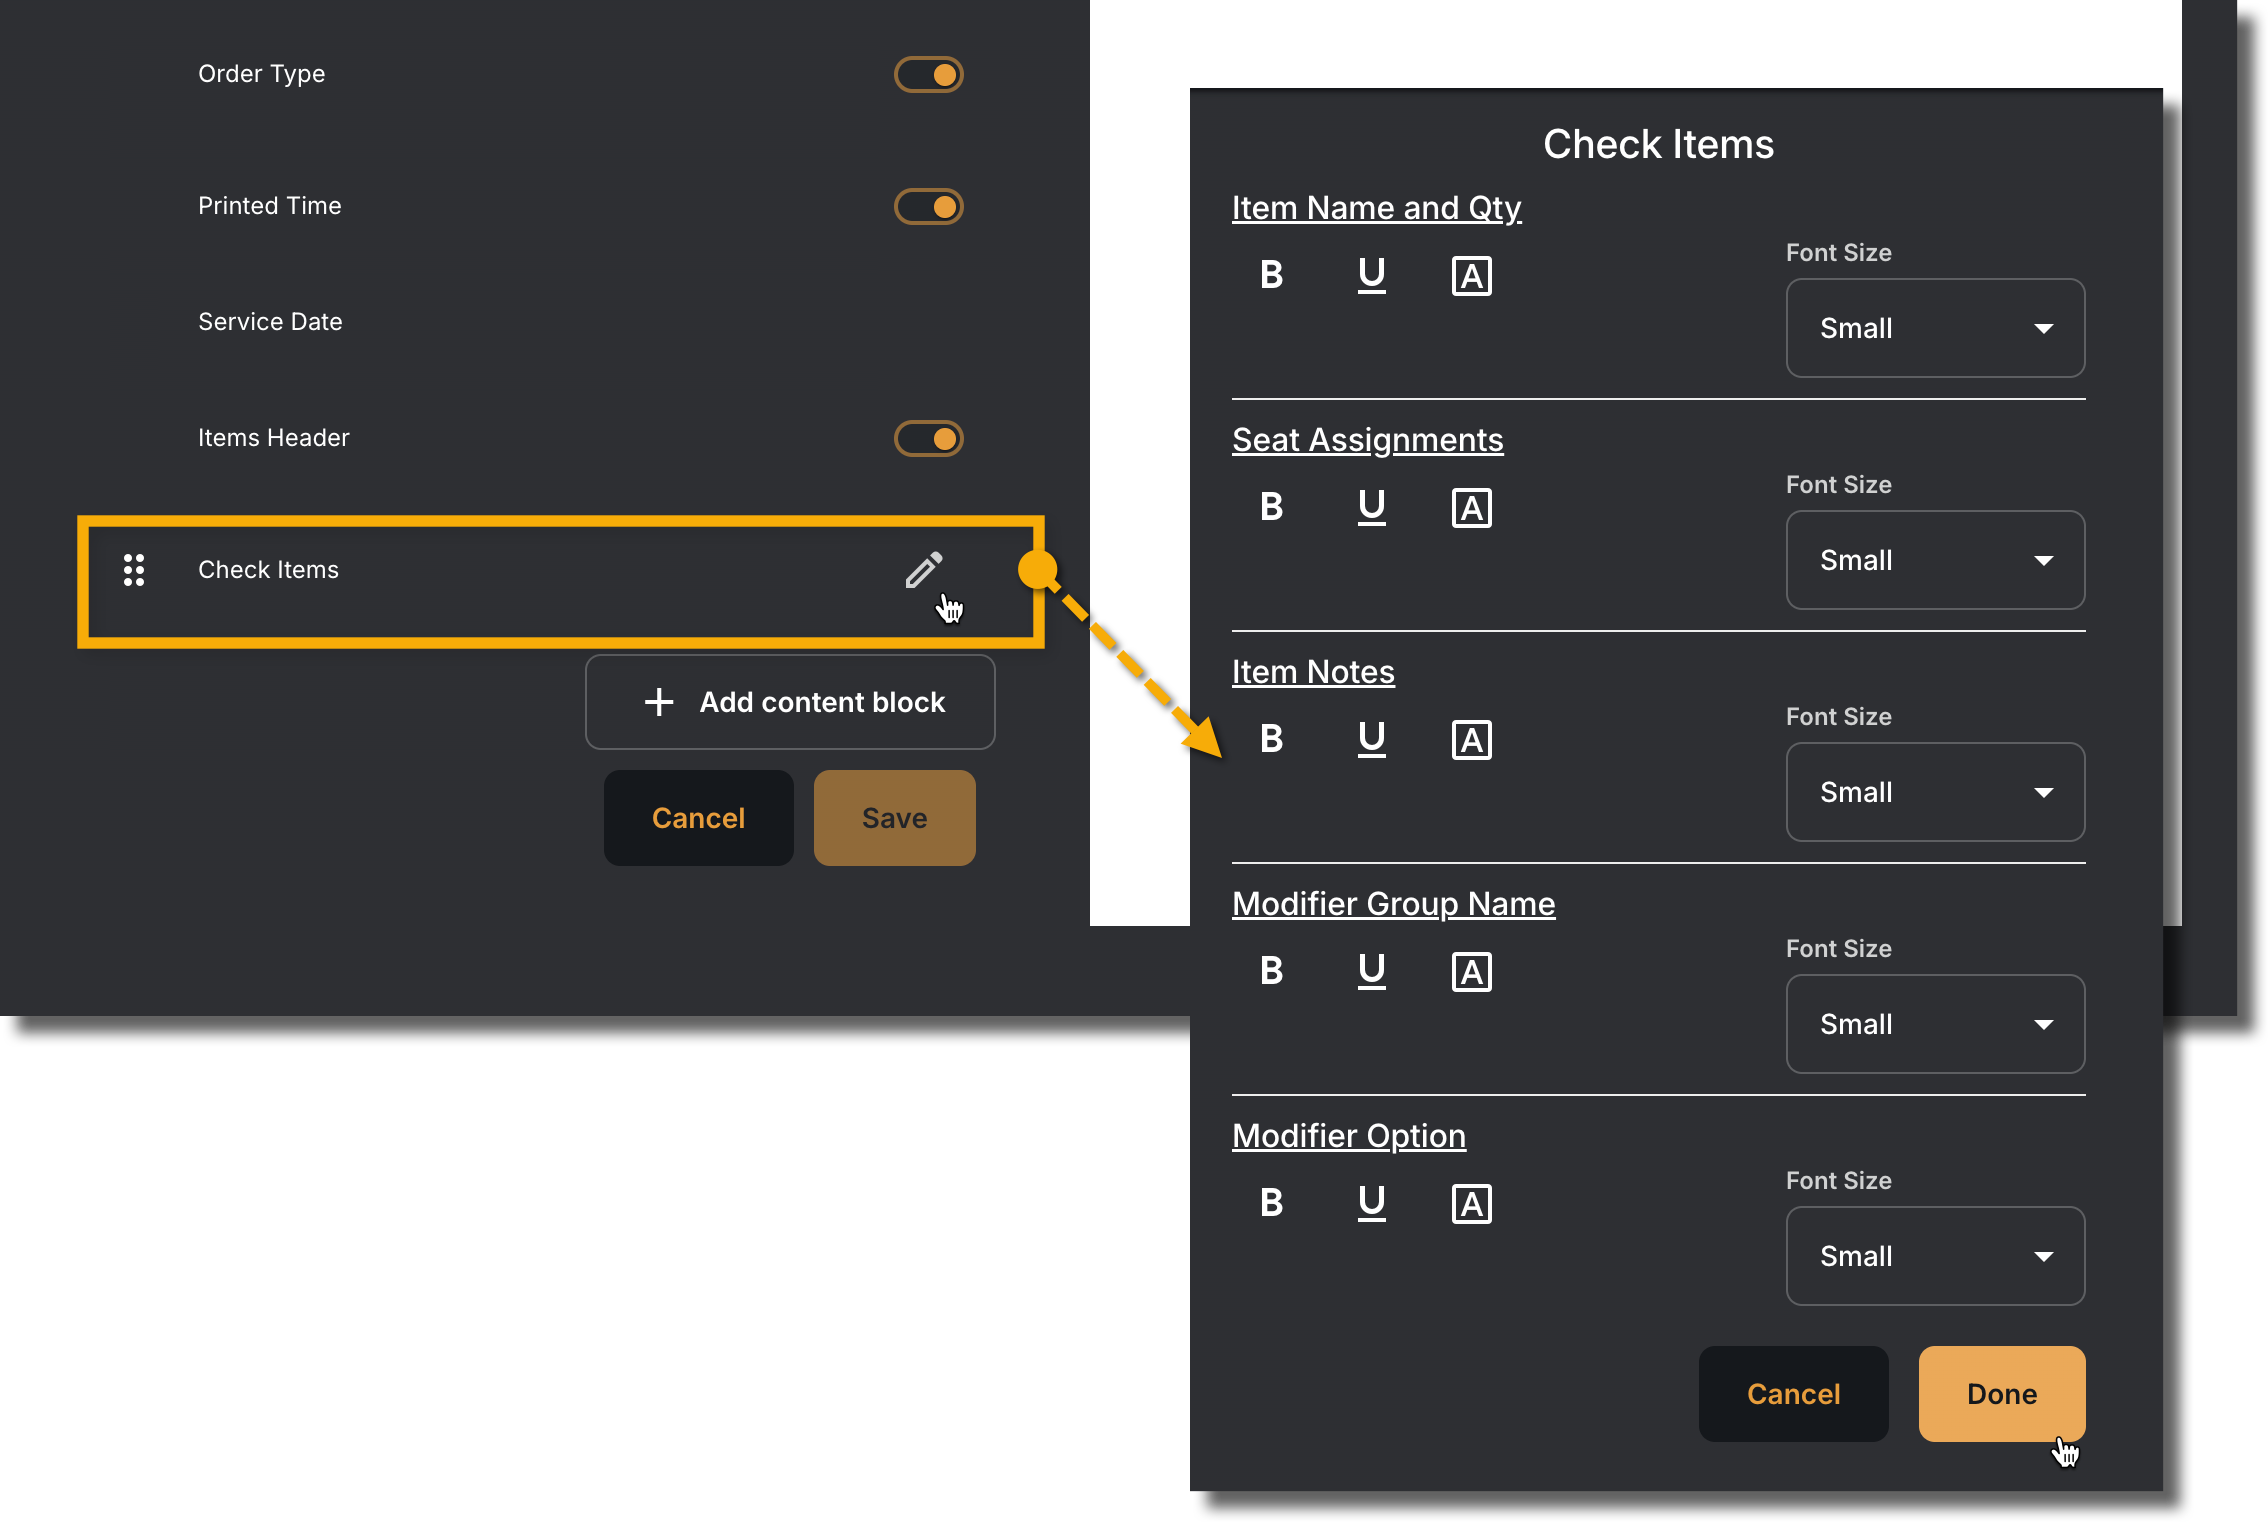Click the Order Type label
2268x1522 pixels.
point(261,74)
